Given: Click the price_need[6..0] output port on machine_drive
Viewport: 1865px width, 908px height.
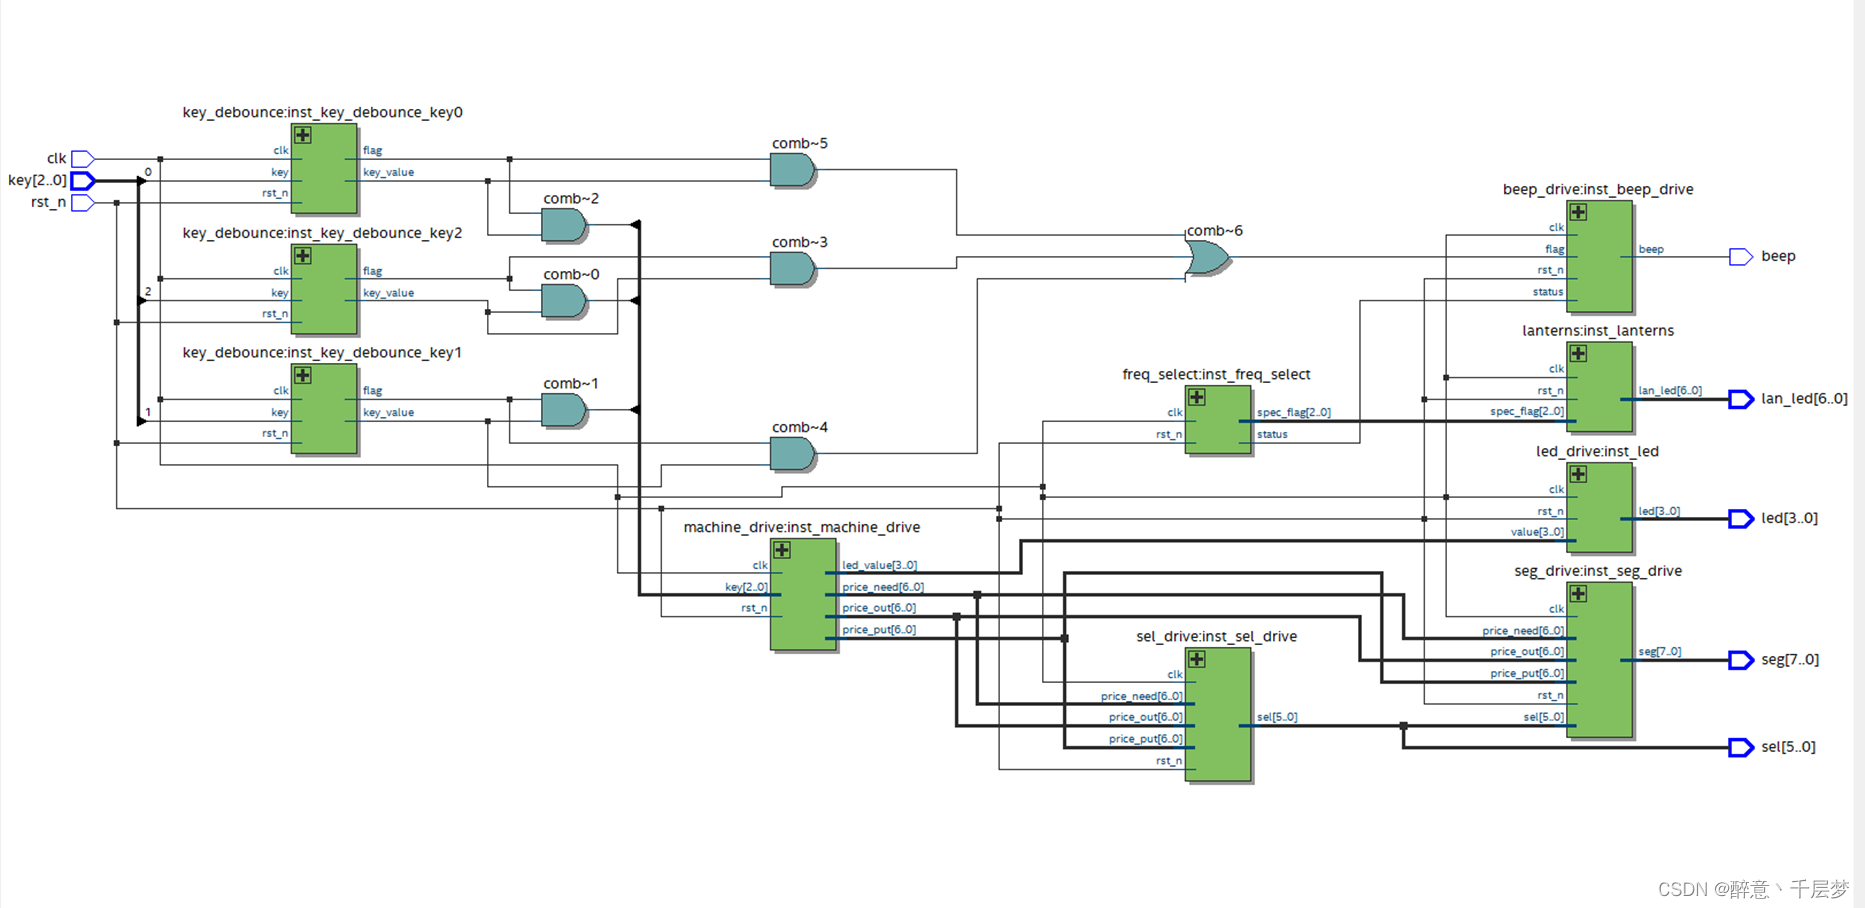Looking at the screenshot, I should 883,588.
